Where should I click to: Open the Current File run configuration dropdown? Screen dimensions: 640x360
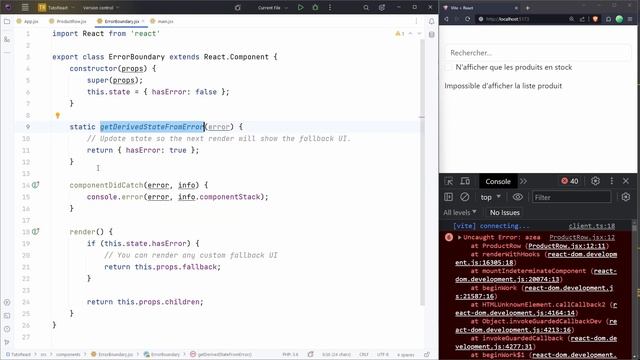[x=273, y=7]
